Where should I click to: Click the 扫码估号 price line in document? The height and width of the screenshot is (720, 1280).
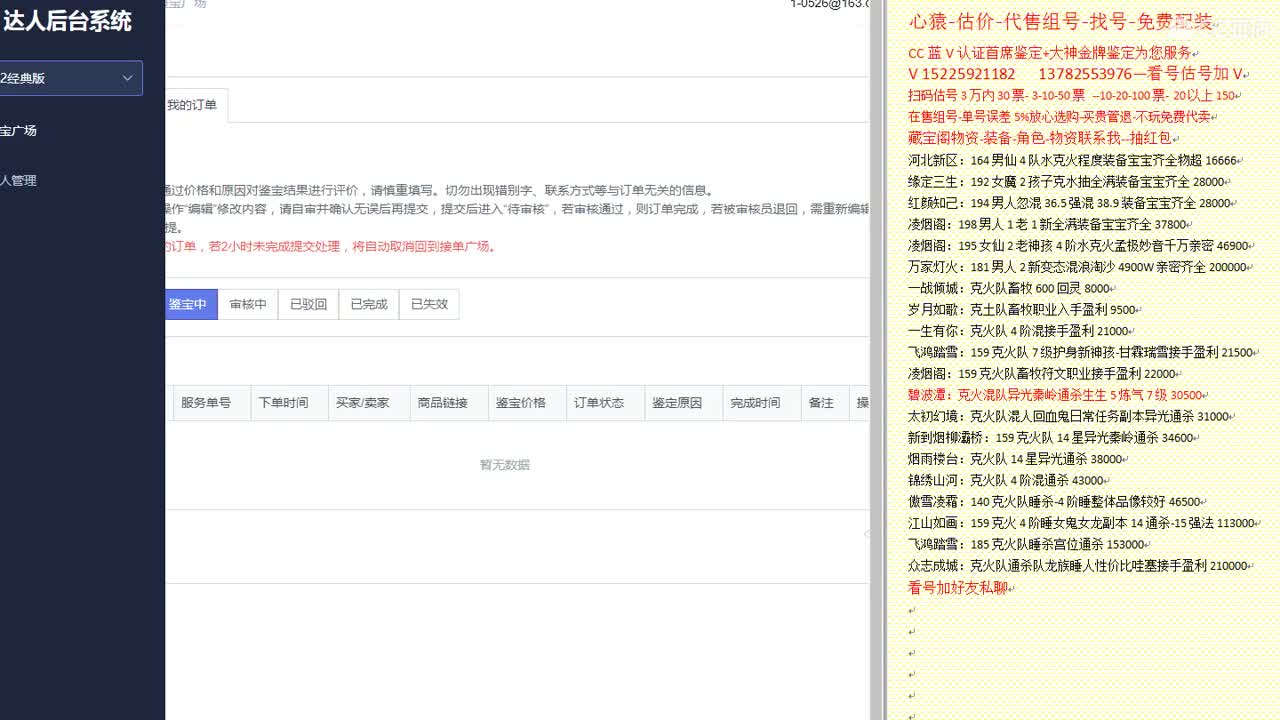[1071, 96]
